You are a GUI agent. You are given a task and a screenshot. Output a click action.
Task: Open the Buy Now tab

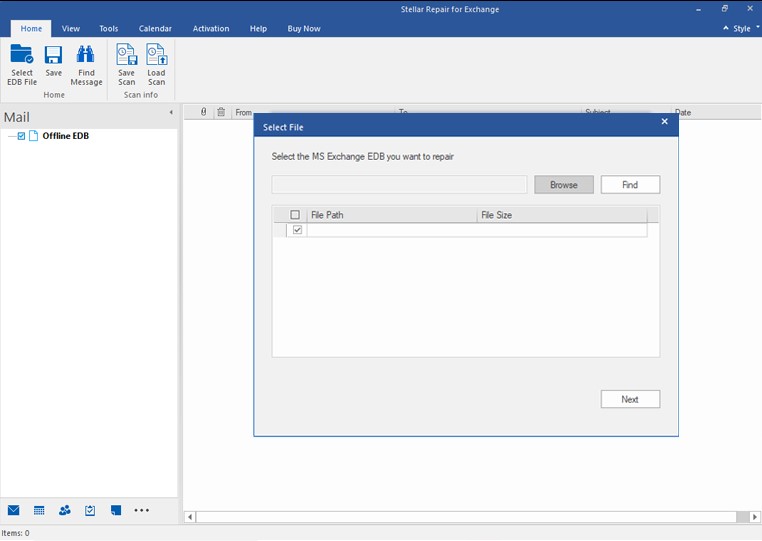[304, 29]
